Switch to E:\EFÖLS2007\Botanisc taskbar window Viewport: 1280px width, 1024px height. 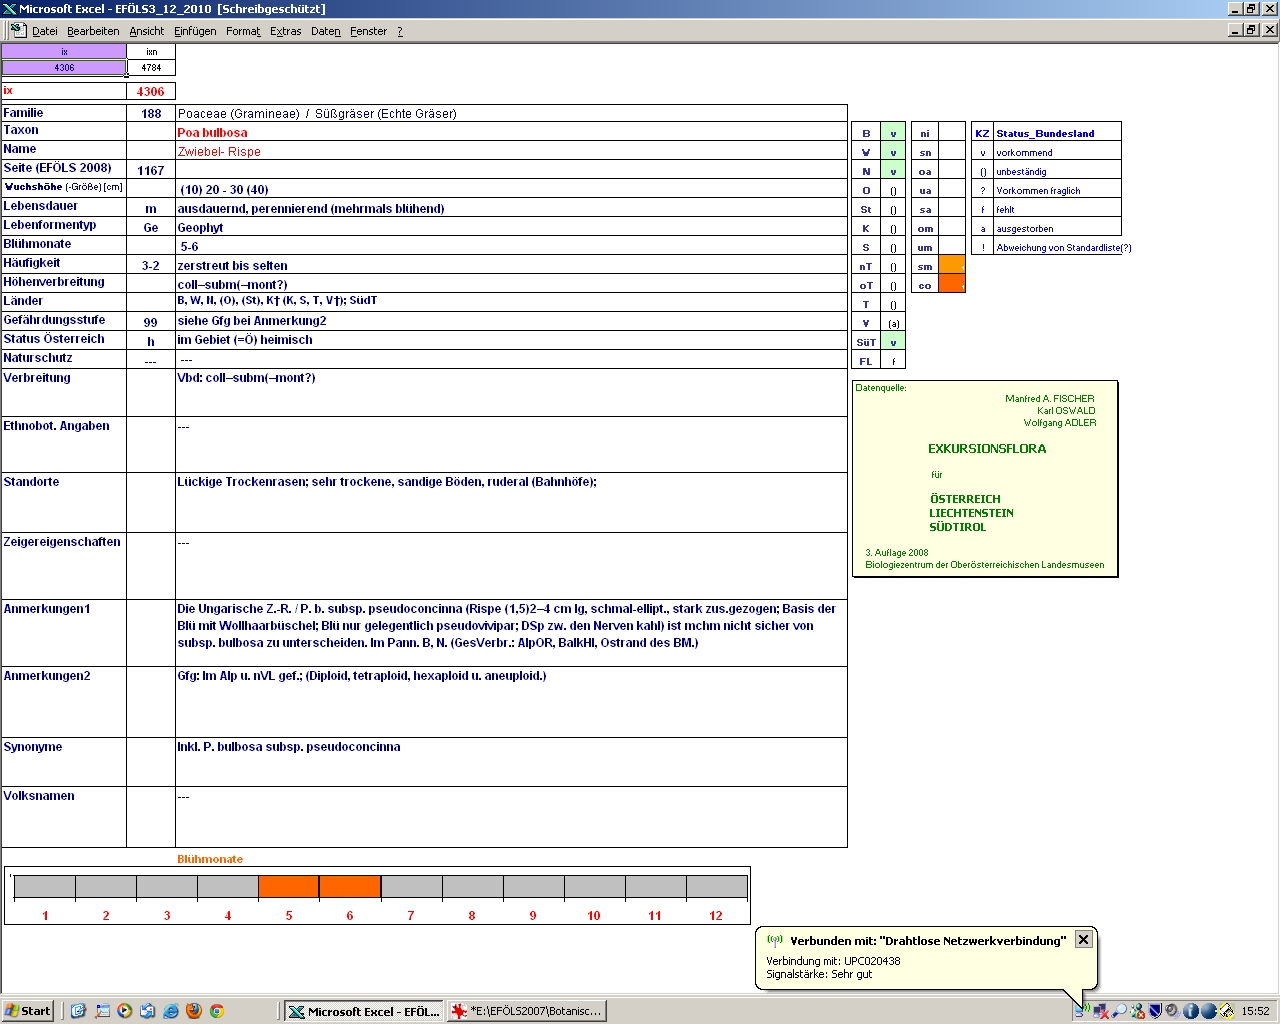(x=526, y=1011)
